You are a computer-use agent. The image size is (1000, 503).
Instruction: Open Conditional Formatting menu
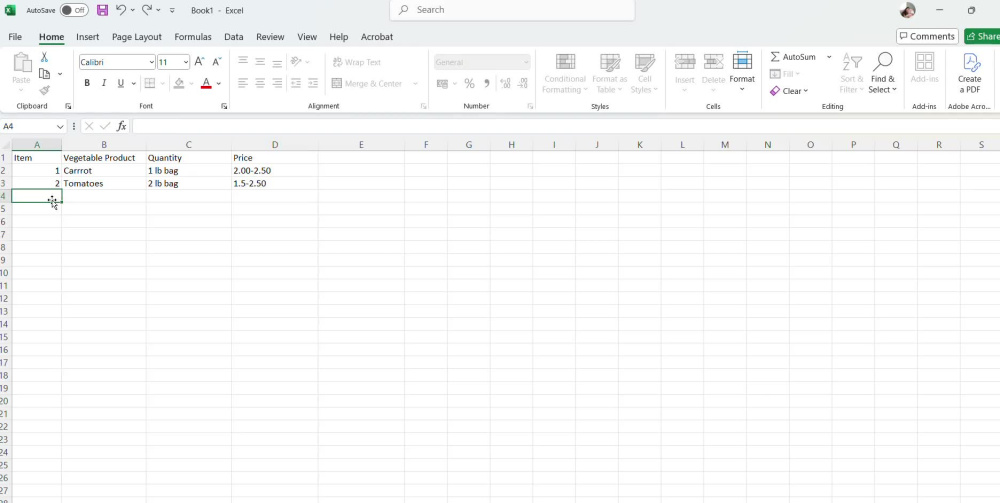tap(565, 73)
